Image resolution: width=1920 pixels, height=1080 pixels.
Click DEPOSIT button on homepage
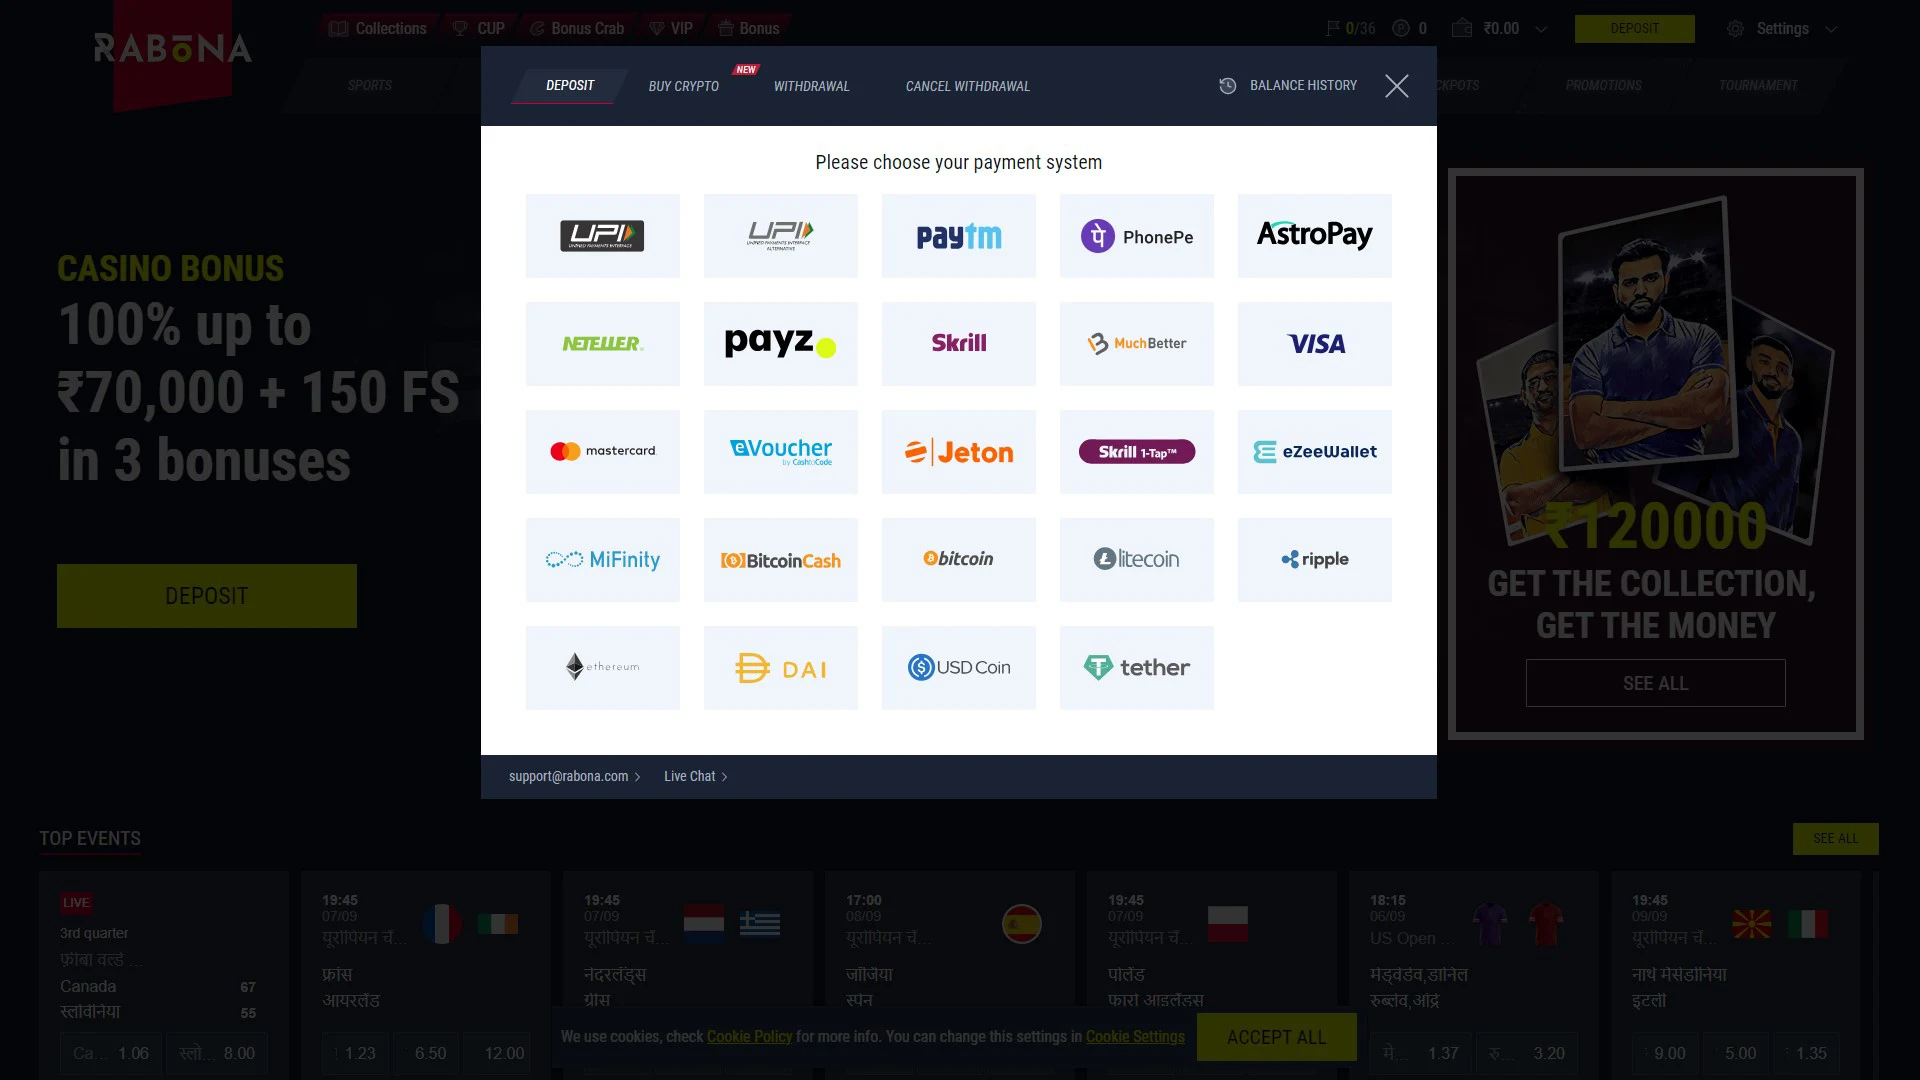(x=207, y=596)
